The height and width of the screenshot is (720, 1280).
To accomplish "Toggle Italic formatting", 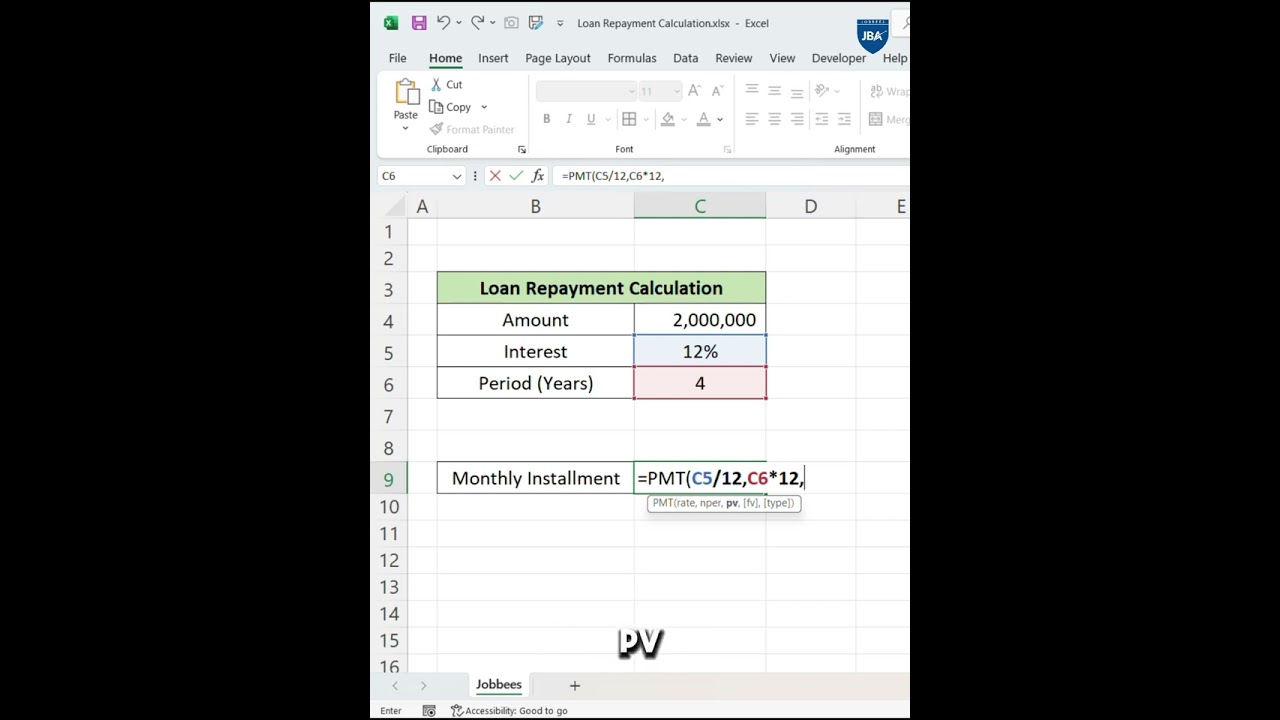I will [569, 119].
